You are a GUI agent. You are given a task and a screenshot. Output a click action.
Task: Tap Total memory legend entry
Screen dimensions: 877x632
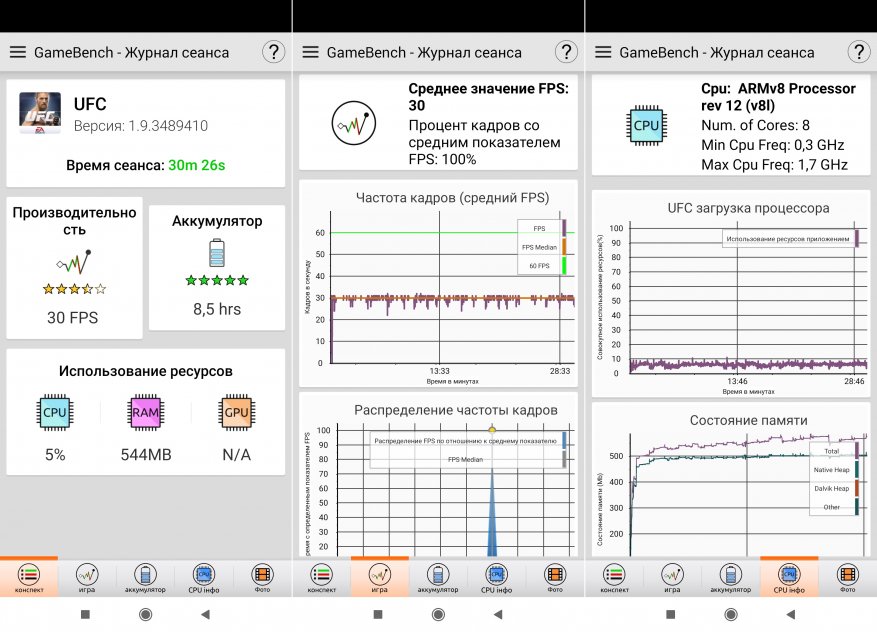[x=831, y=451]
